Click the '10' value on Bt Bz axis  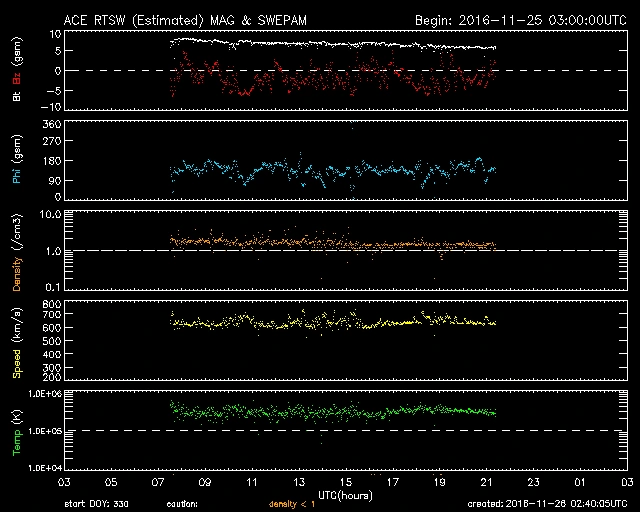(55, 34)
